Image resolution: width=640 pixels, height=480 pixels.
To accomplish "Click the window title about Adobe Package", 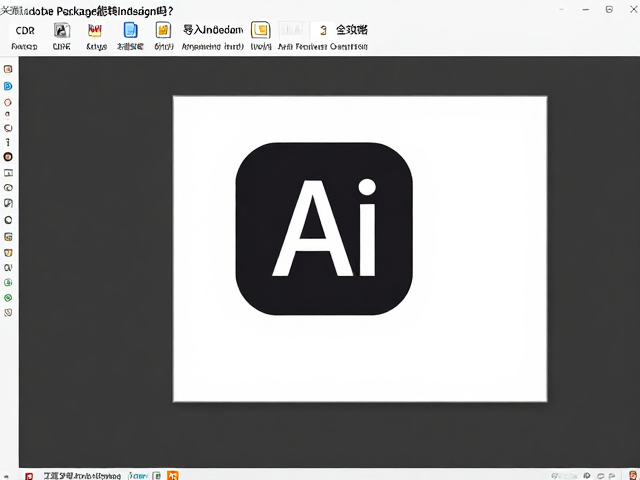I will (x=87, y=11).
